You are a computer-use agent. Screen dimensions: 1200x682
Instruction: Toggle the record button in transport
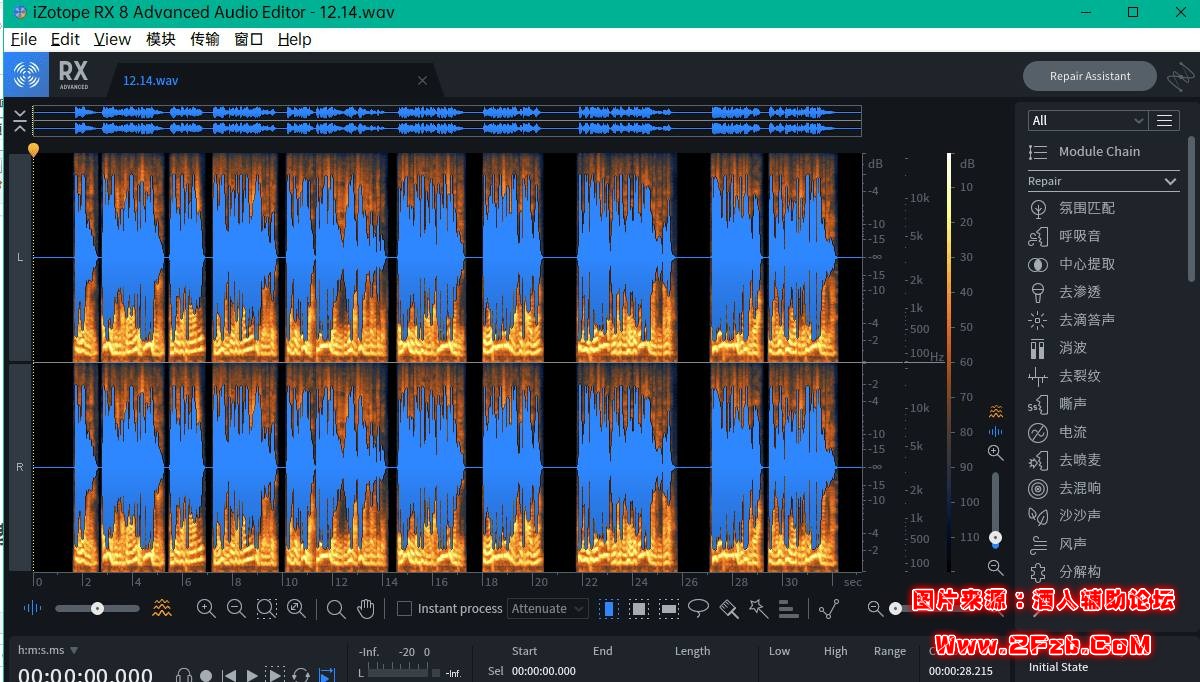pos(206,675)
